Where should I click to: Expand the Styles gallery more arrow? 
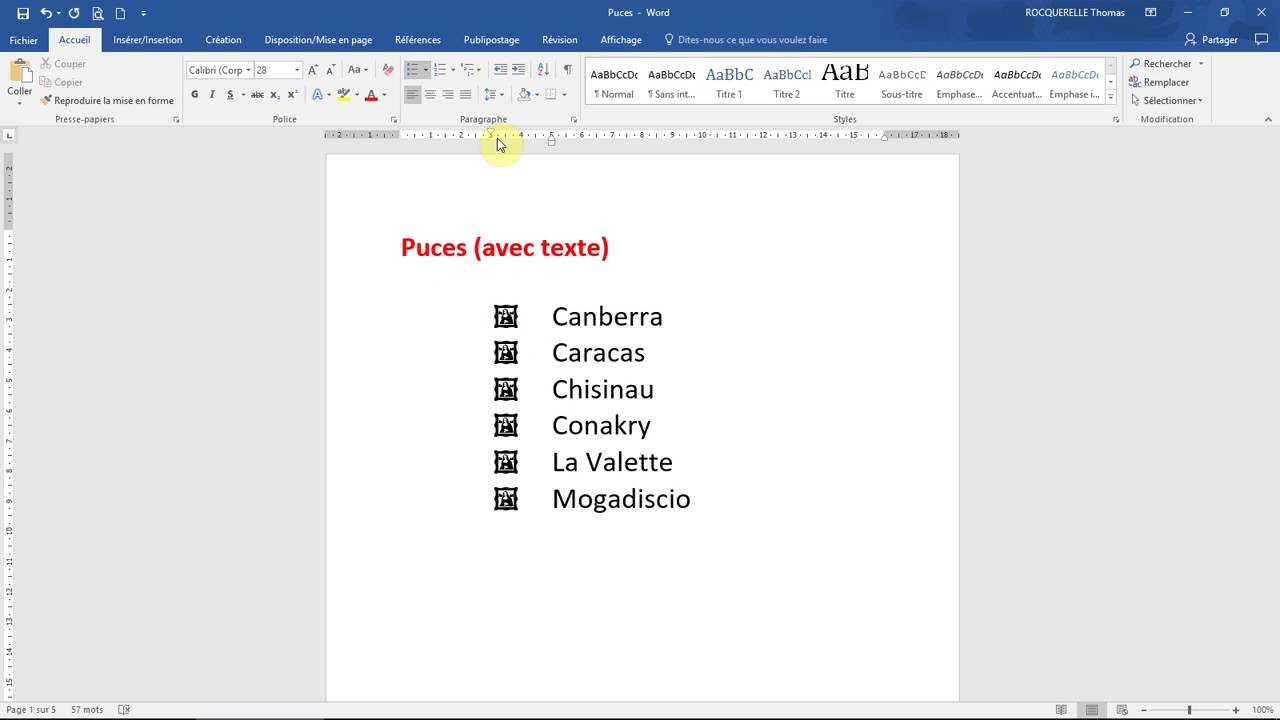(1110, 96)
